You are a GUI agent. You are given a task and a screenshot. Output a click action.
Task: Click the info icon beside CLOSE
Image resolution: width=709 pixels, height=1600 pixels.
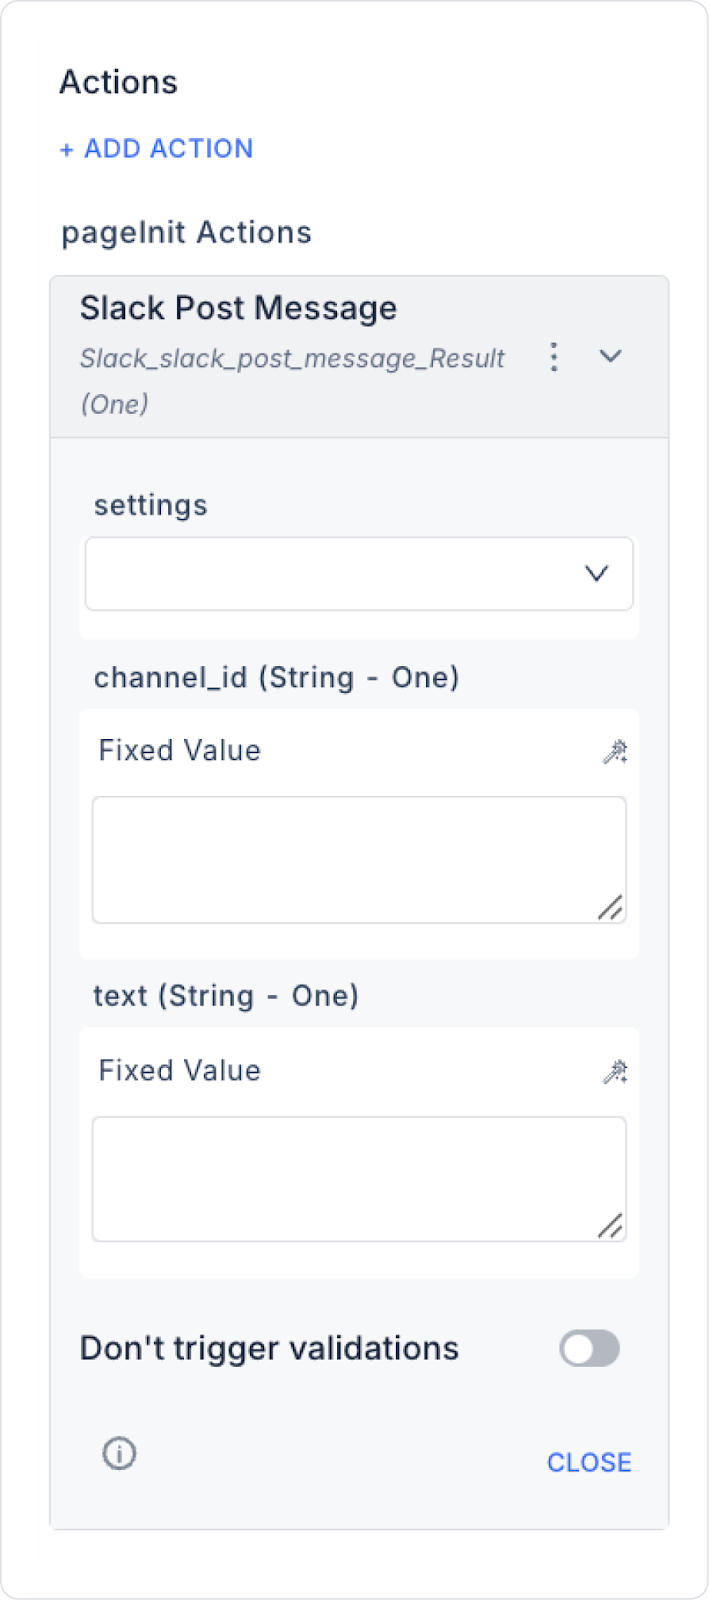[x=119, y=1453]
